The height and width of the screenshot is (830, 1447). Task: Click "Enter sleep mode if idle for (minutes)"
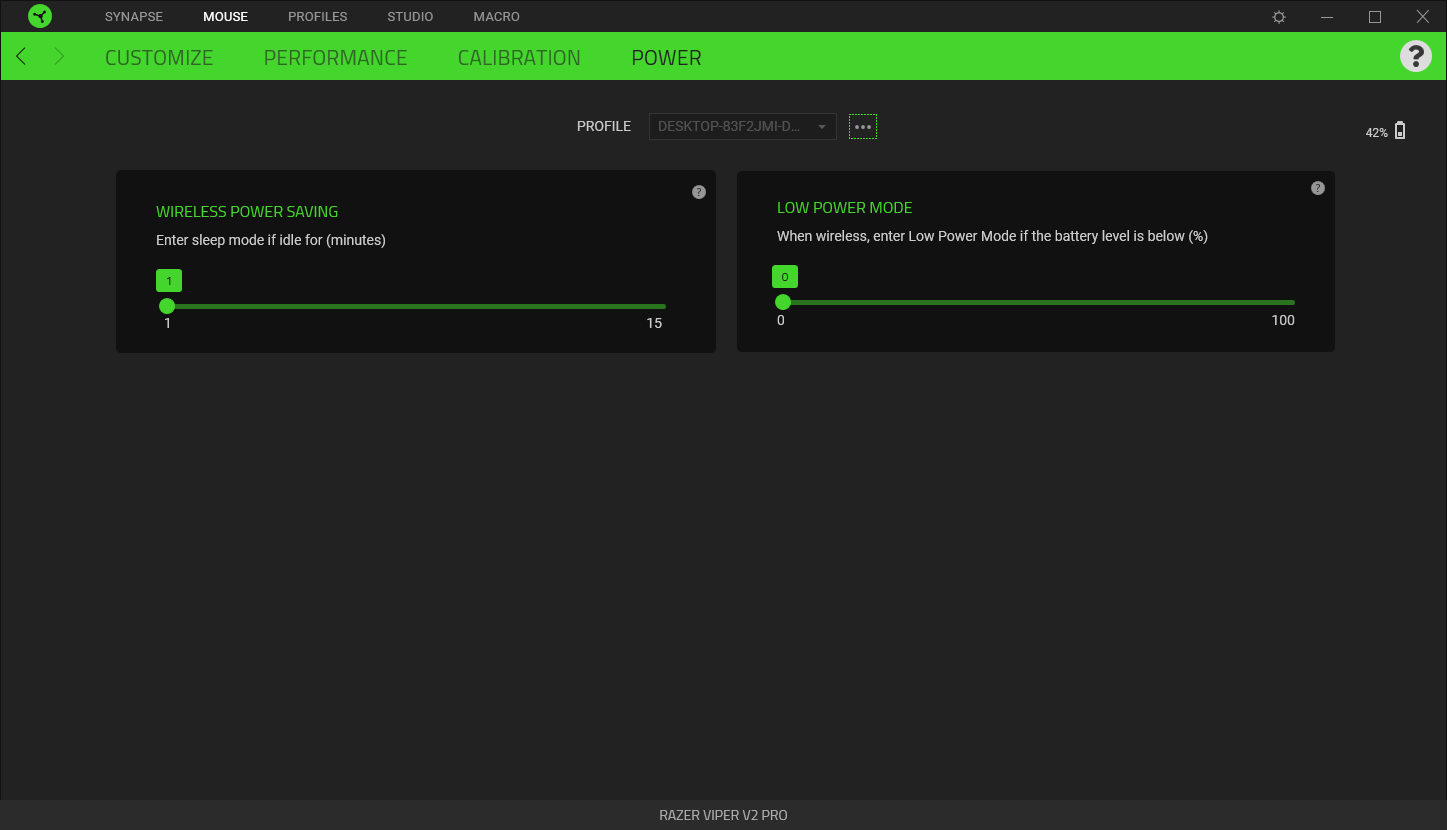pos(271,240)
